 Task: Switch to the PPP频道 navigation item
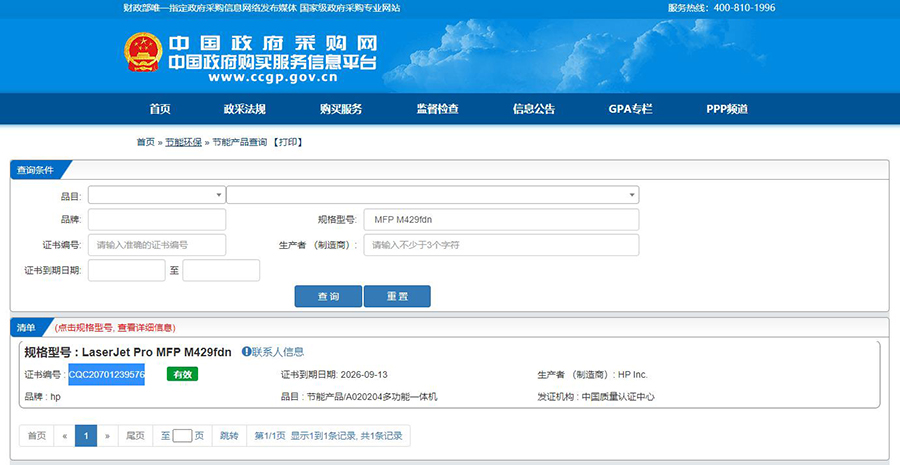[726, 109]
